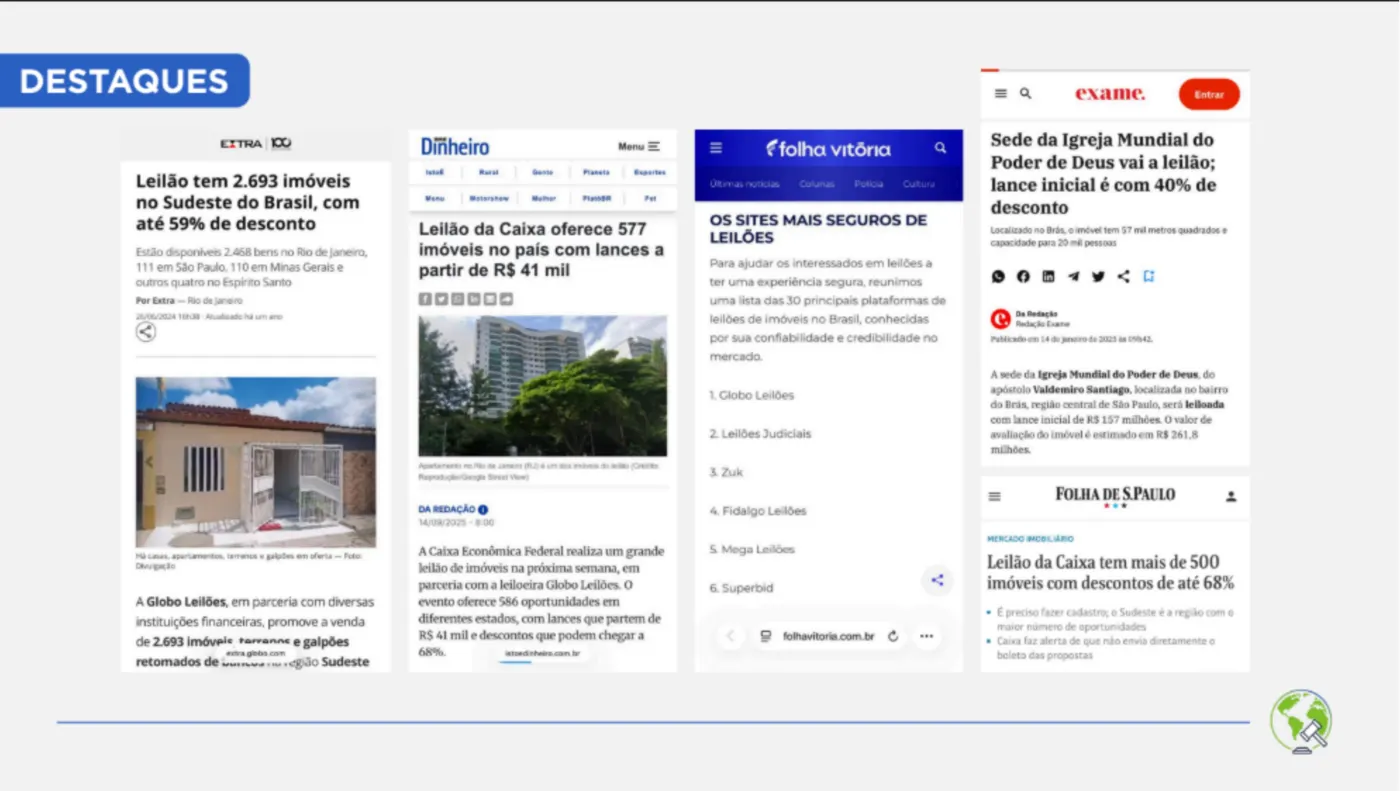Open Últimas notícias in Folha Vitória
This screenshot has width=1400, height=791.
click(744, 184)
